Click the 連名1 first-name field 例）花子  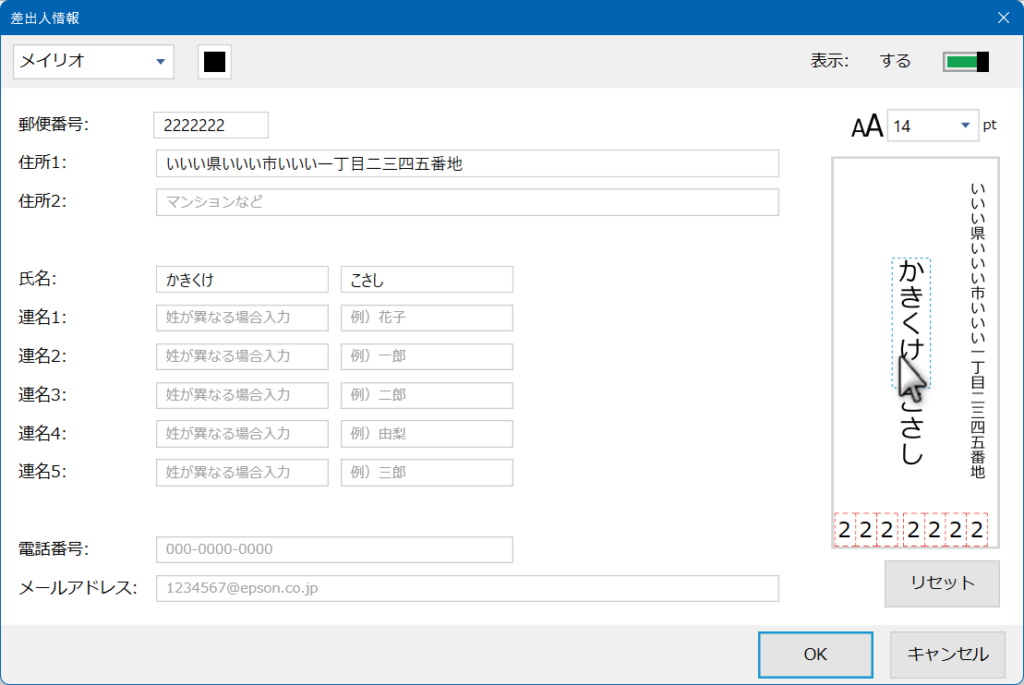tap(426, 317)
